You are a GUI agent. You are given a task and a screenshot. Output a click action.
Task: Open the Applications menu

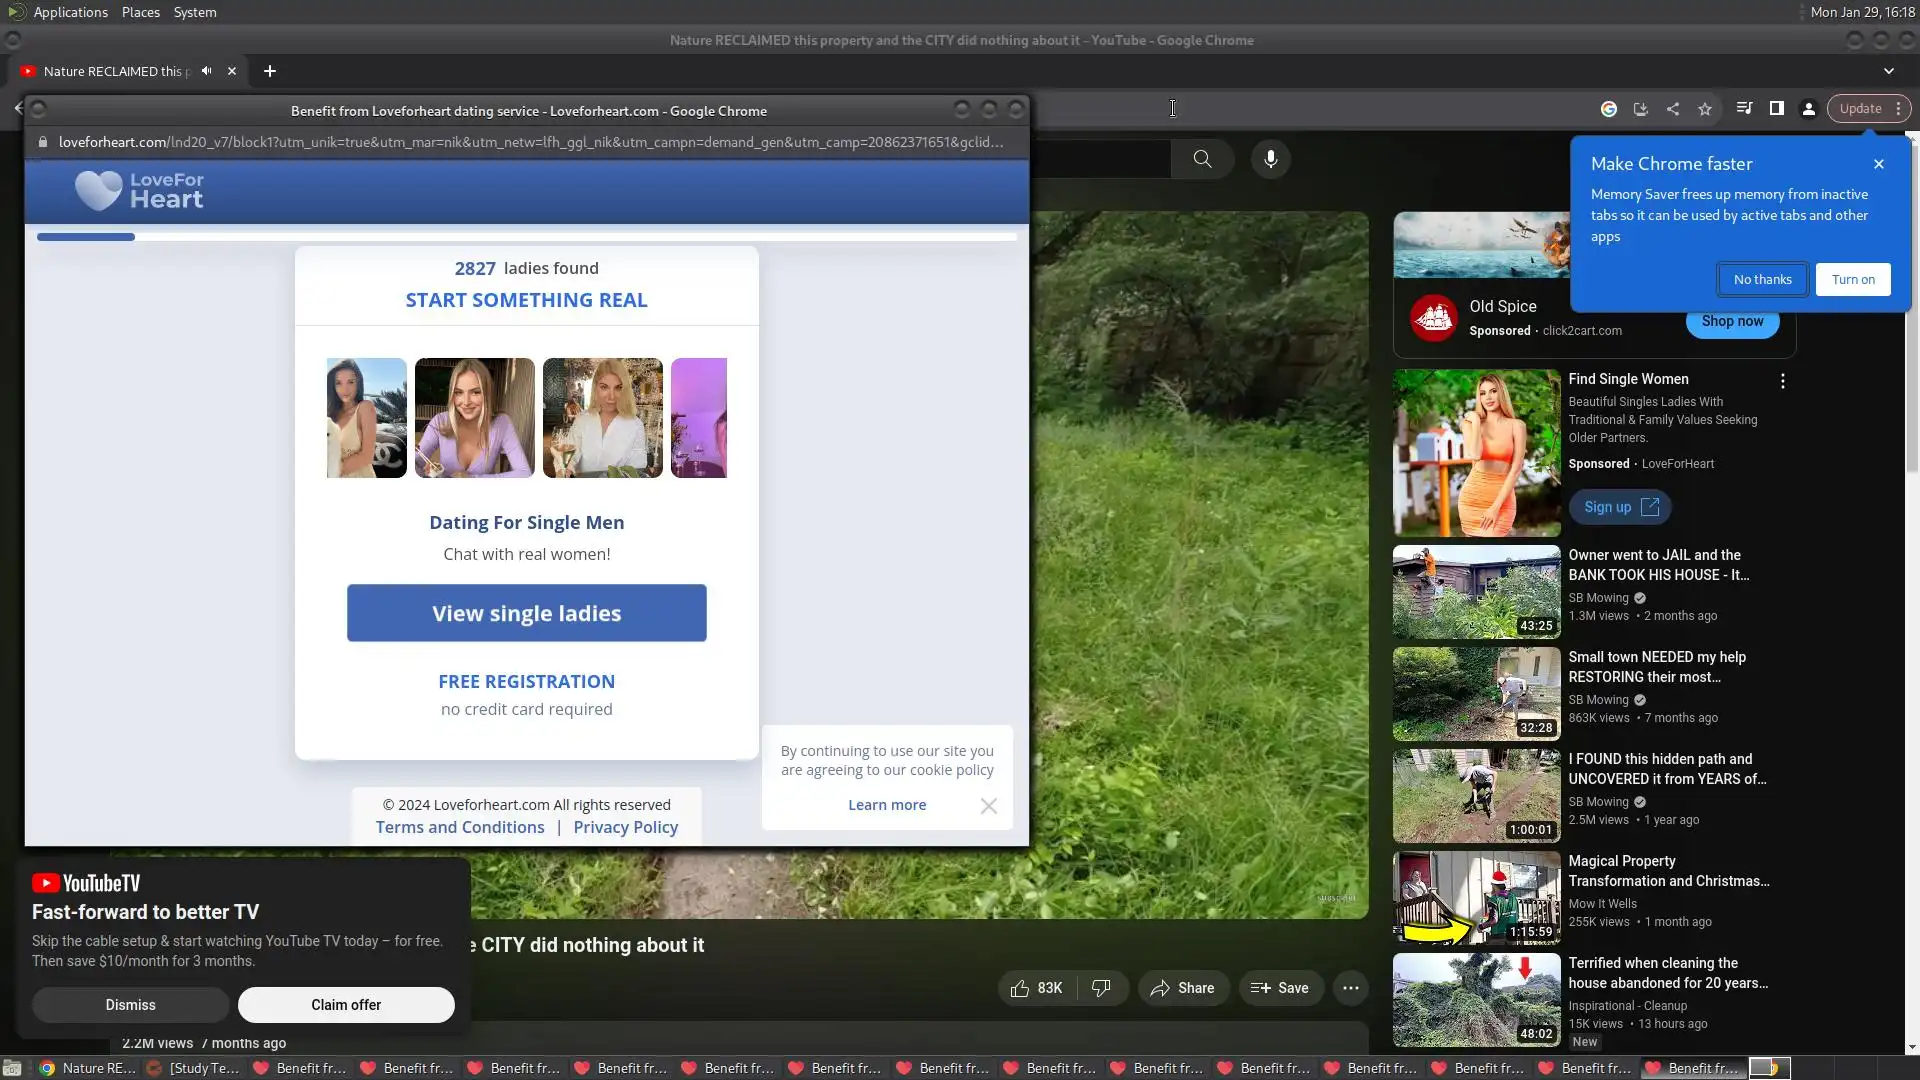pyautogui.click(x=70, y=12)
